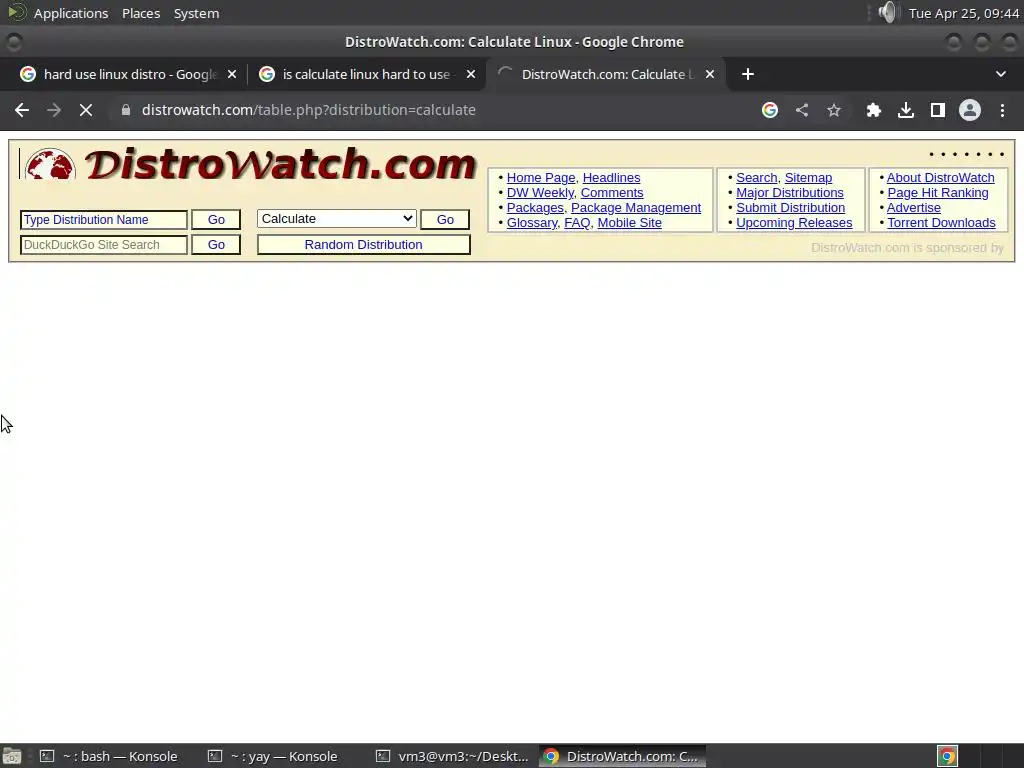Image resolution: width=1024 pixels, height=768 pixels.
Task: Select DistroWatch Chrome taskbar entry
Action: click(x=622, y=756)
